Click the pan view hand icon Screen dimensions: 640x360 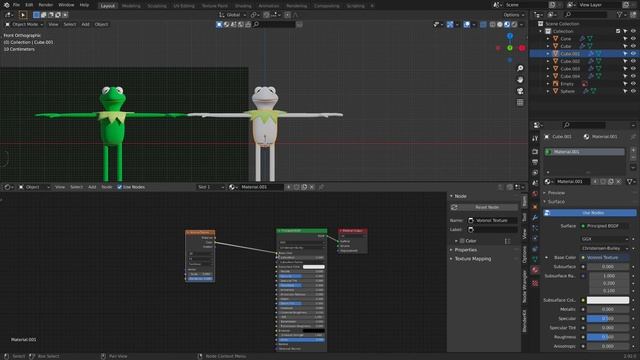coord(520,79)
